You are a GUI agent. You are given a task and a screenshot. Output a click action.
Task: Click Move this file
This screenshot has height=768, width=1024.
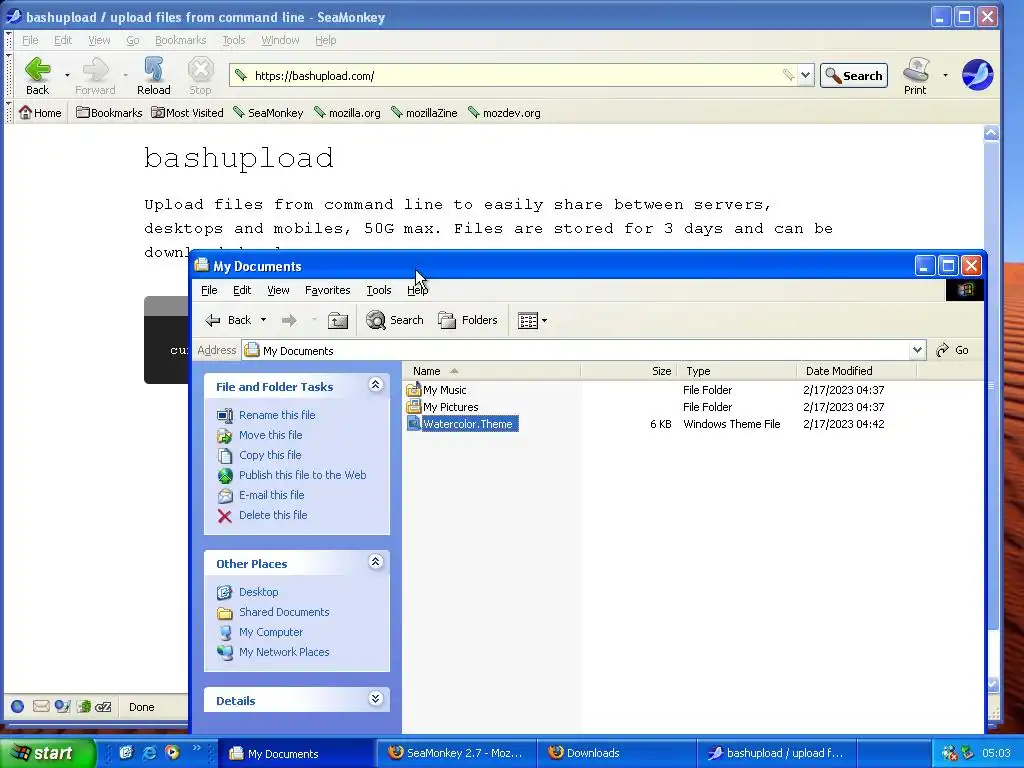tap(270, 435)
